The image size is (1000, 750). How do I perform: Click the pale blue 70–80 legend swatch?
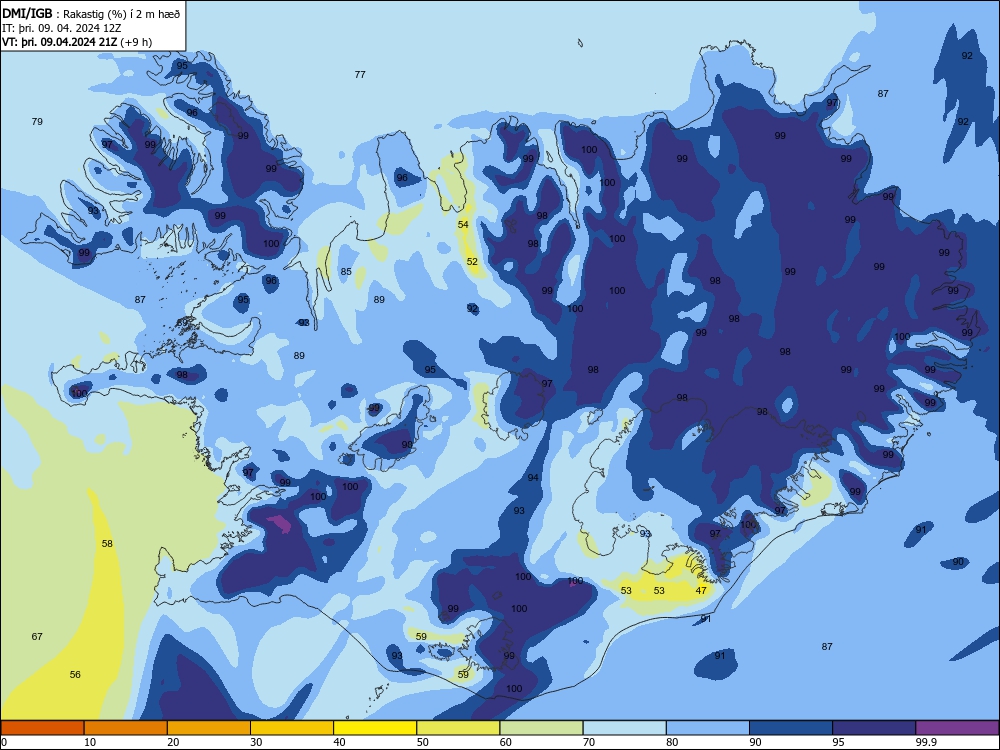point(624,728)
